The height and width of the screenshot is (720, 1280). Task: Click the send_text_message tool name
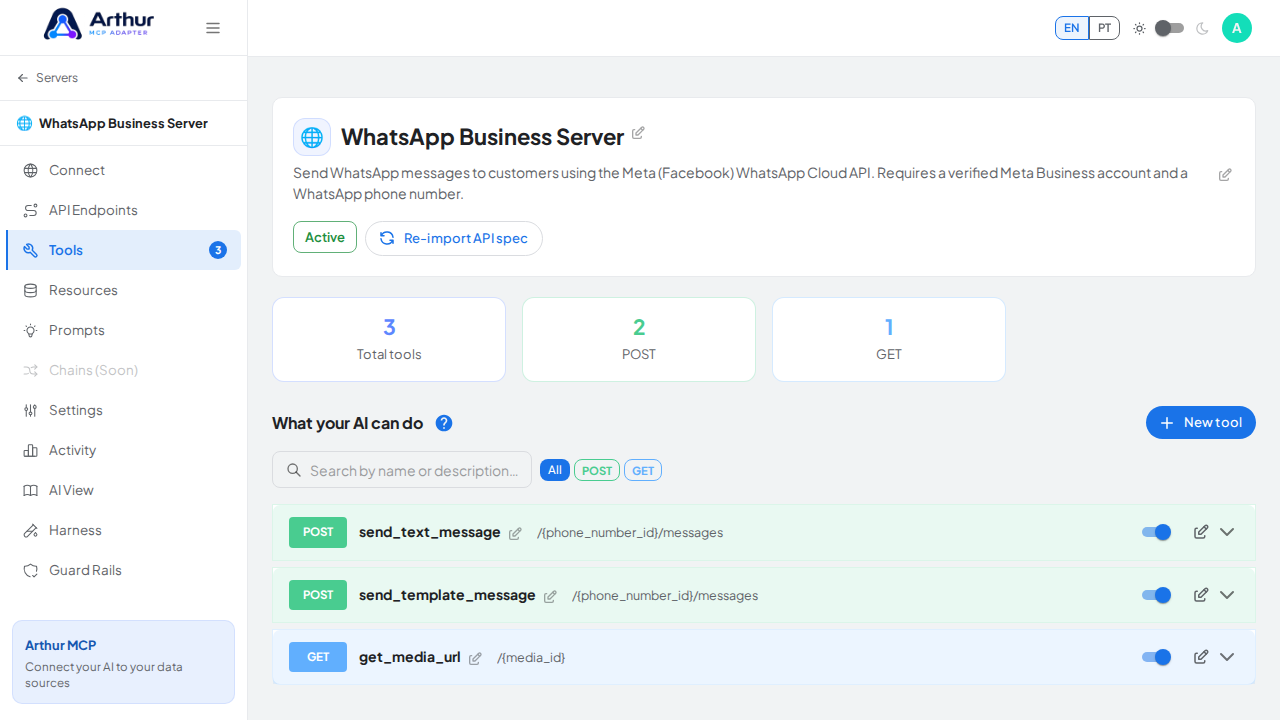(430, 532)
